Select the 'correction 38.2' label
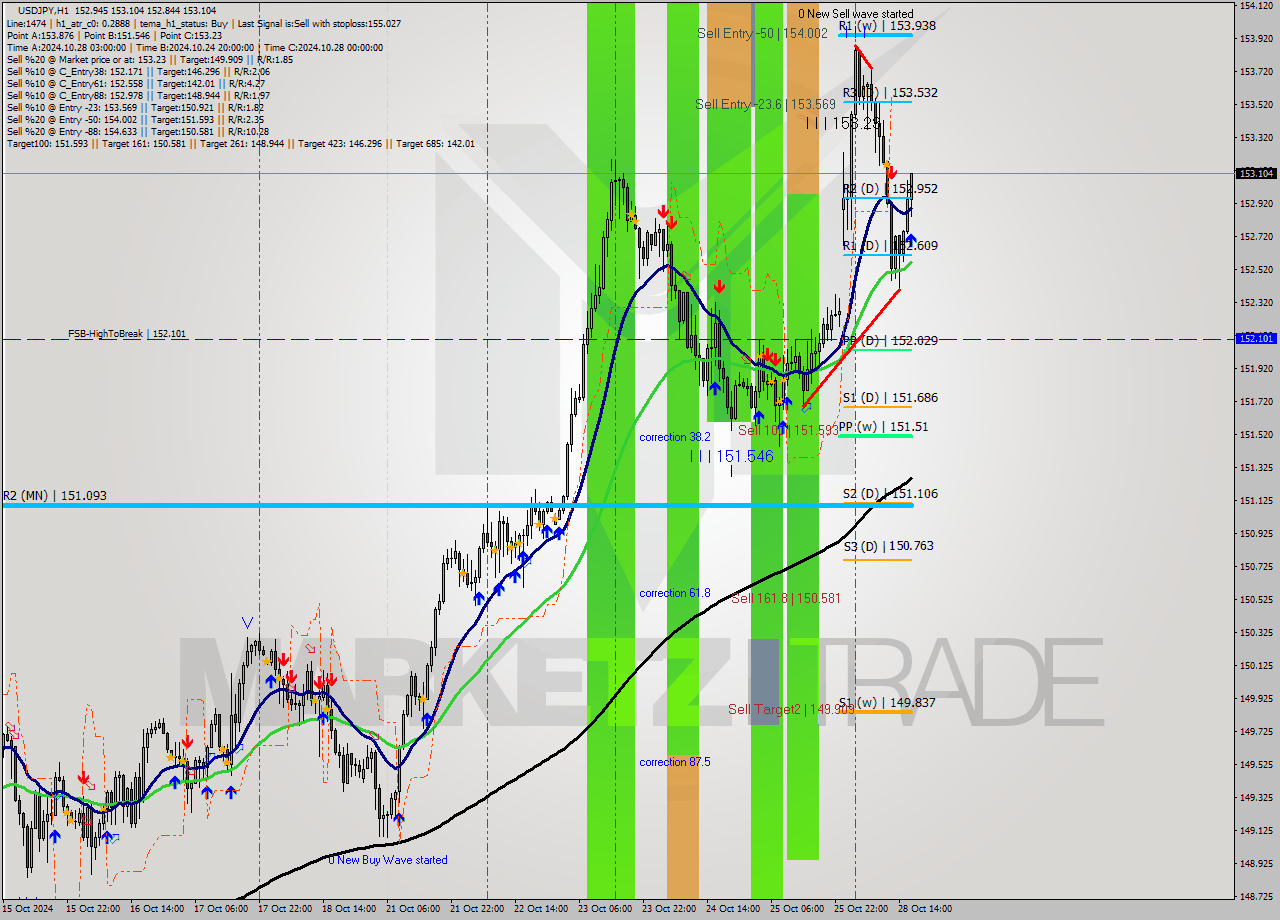The image size is (1280, 920). tap(675, 437)
